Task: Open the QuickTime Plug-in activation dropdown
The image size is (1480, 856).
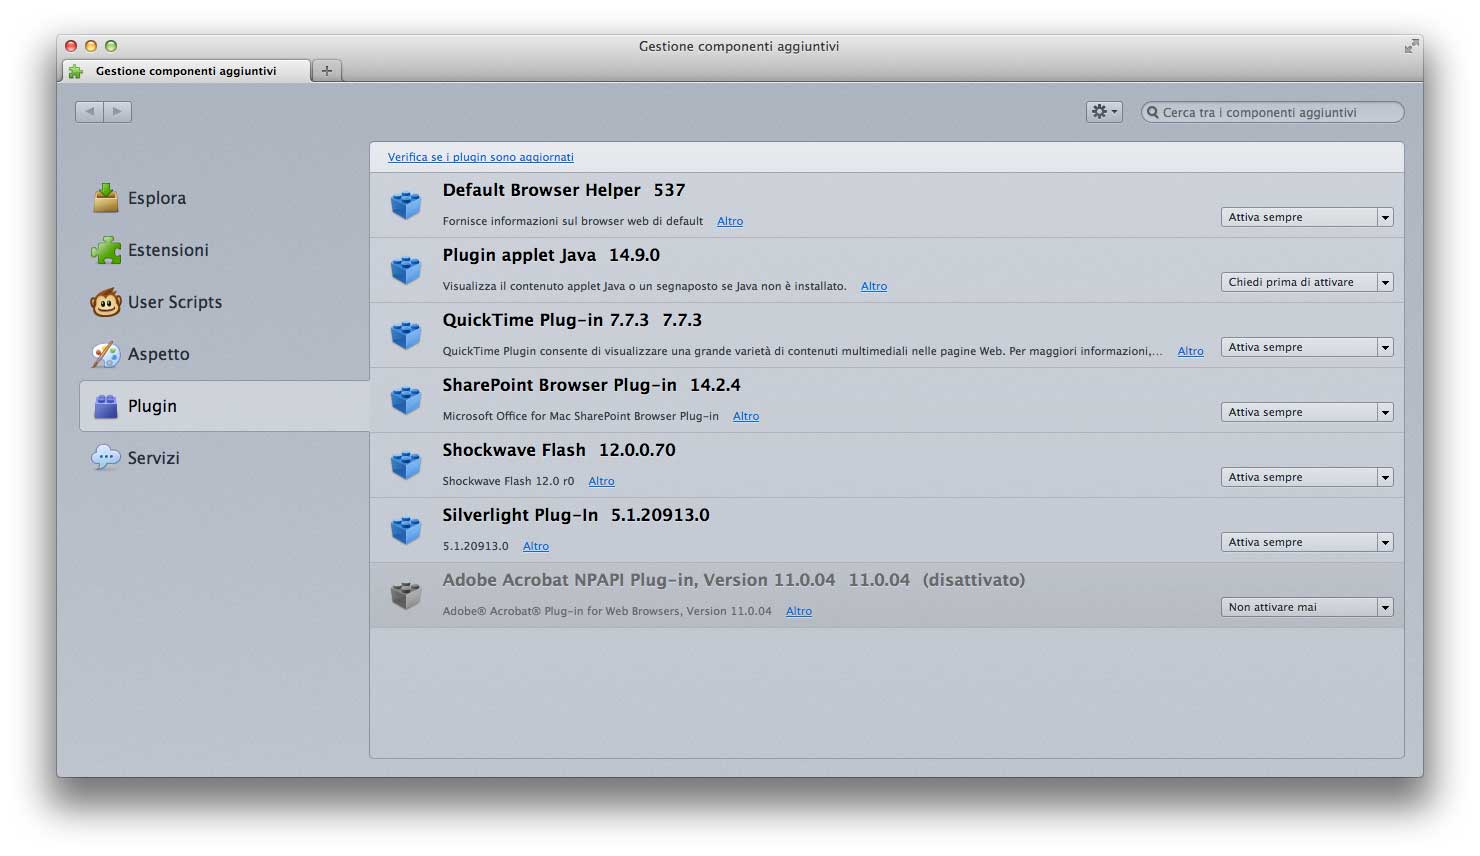Action: [x=1306, y=347]
